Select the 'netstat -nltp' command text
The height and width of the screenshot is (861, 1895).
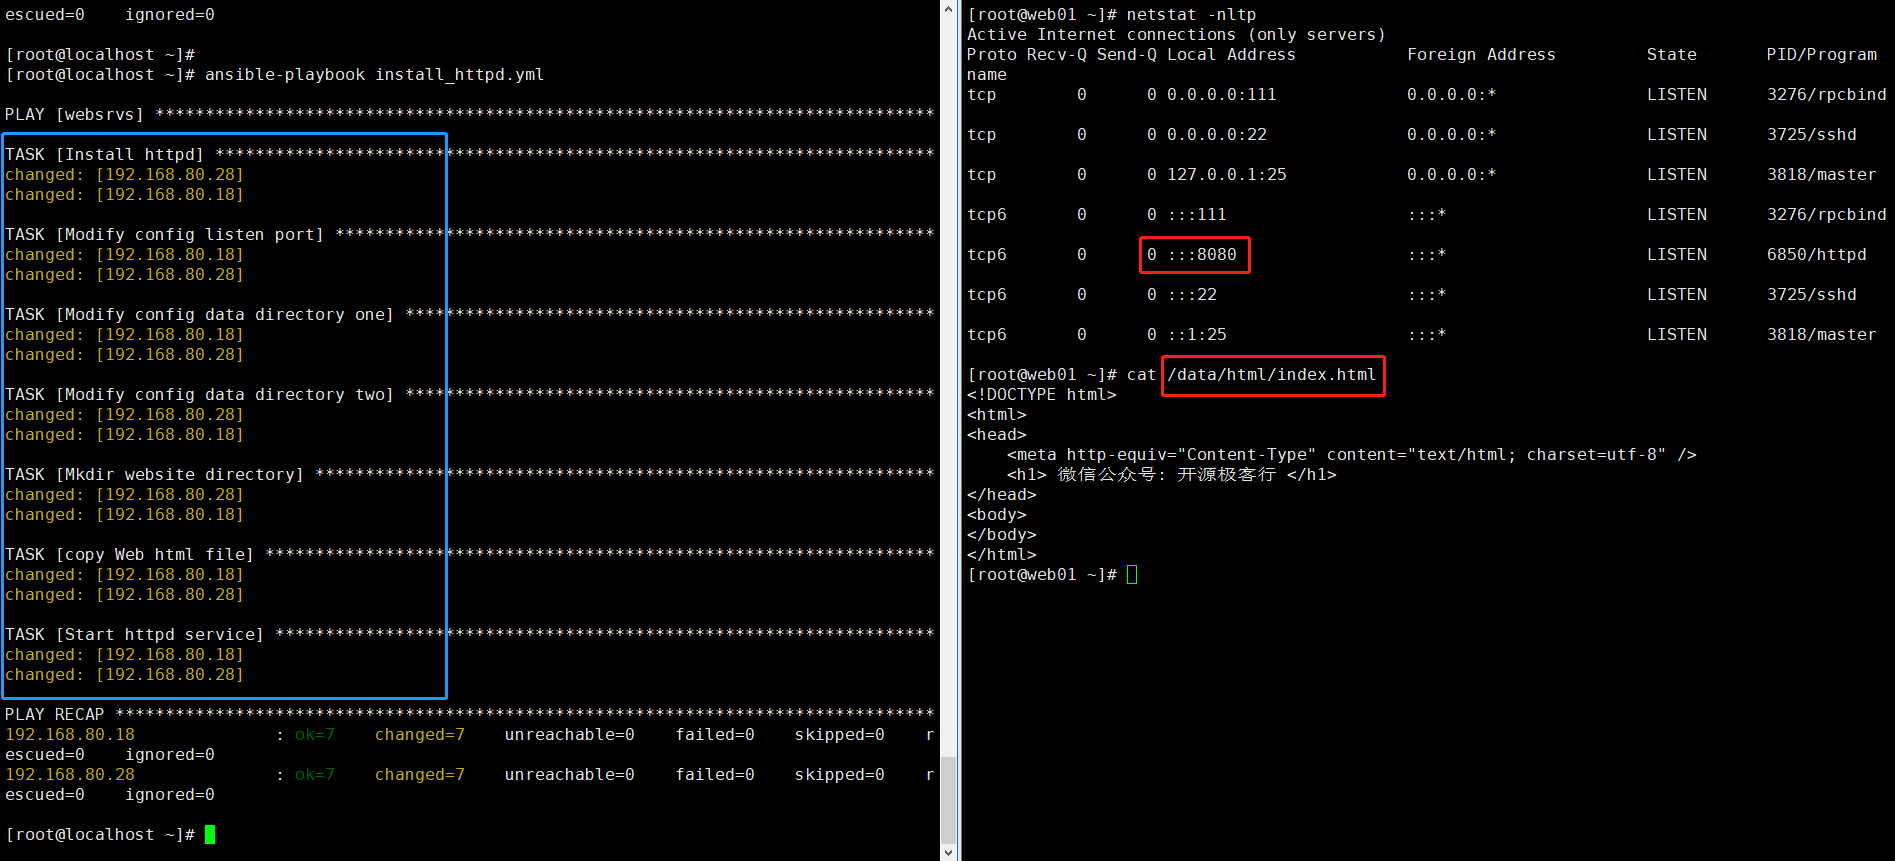(1192, 15)
